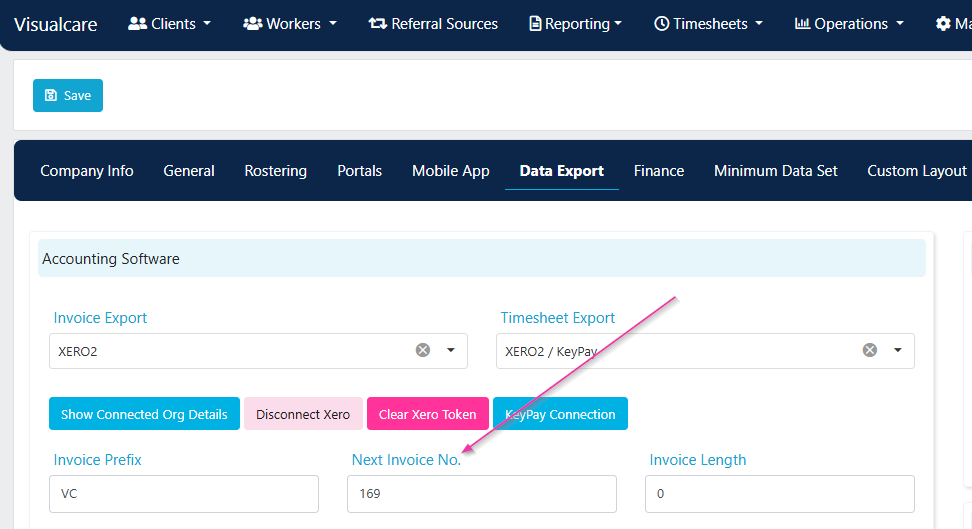This screenshot has height=529, width=972.
Task: Open the Clients menu
Action: 169,24
